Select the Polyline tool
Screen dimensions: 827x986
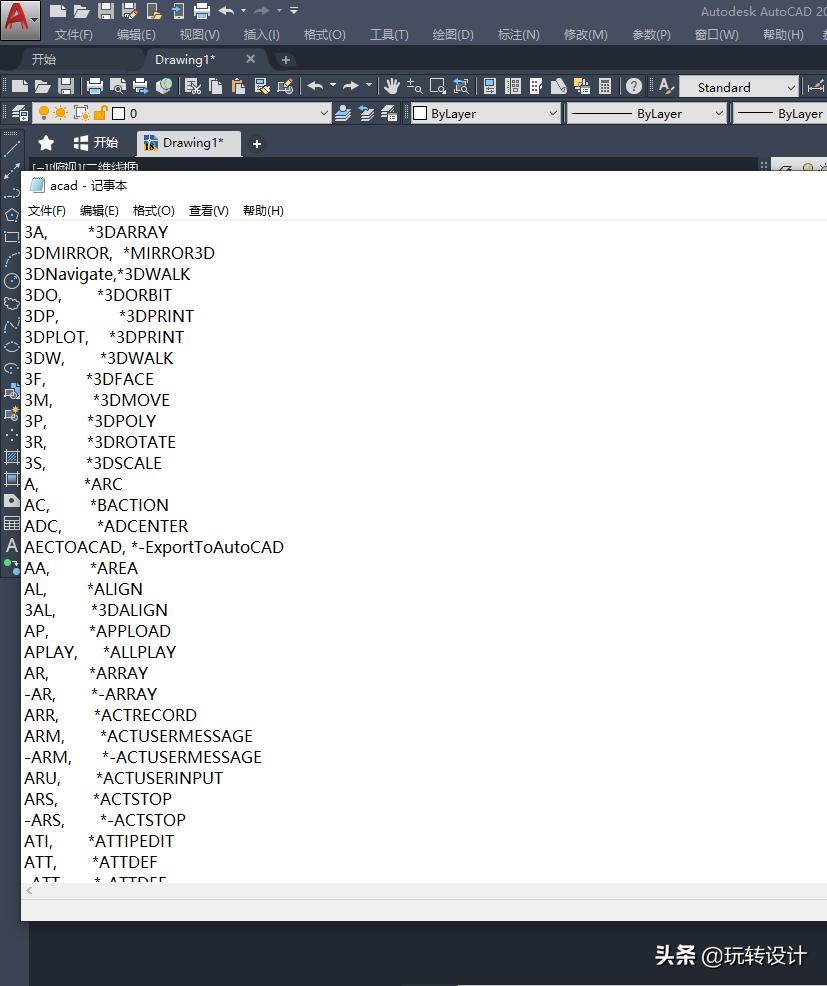click(x=11, y=192)
